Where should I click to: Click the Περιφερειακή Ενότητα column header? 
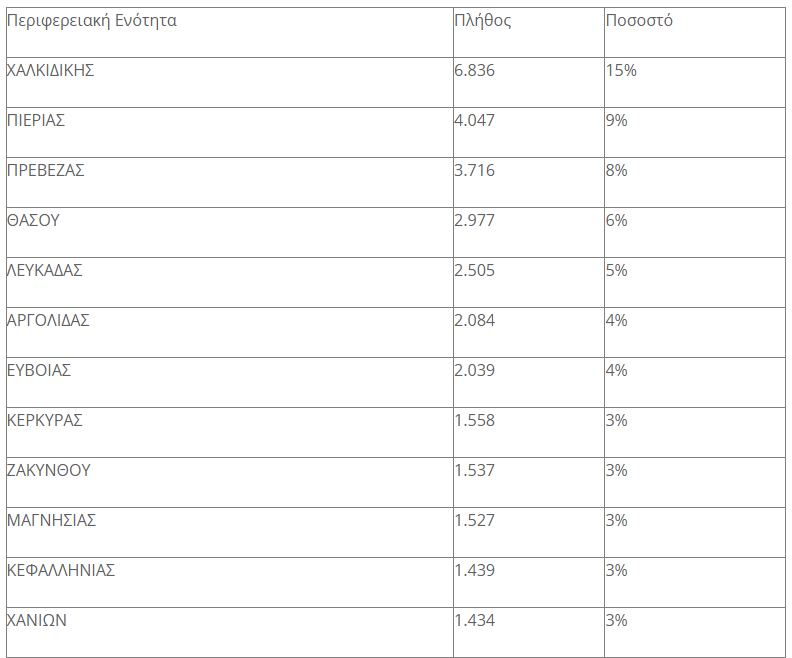92,21
